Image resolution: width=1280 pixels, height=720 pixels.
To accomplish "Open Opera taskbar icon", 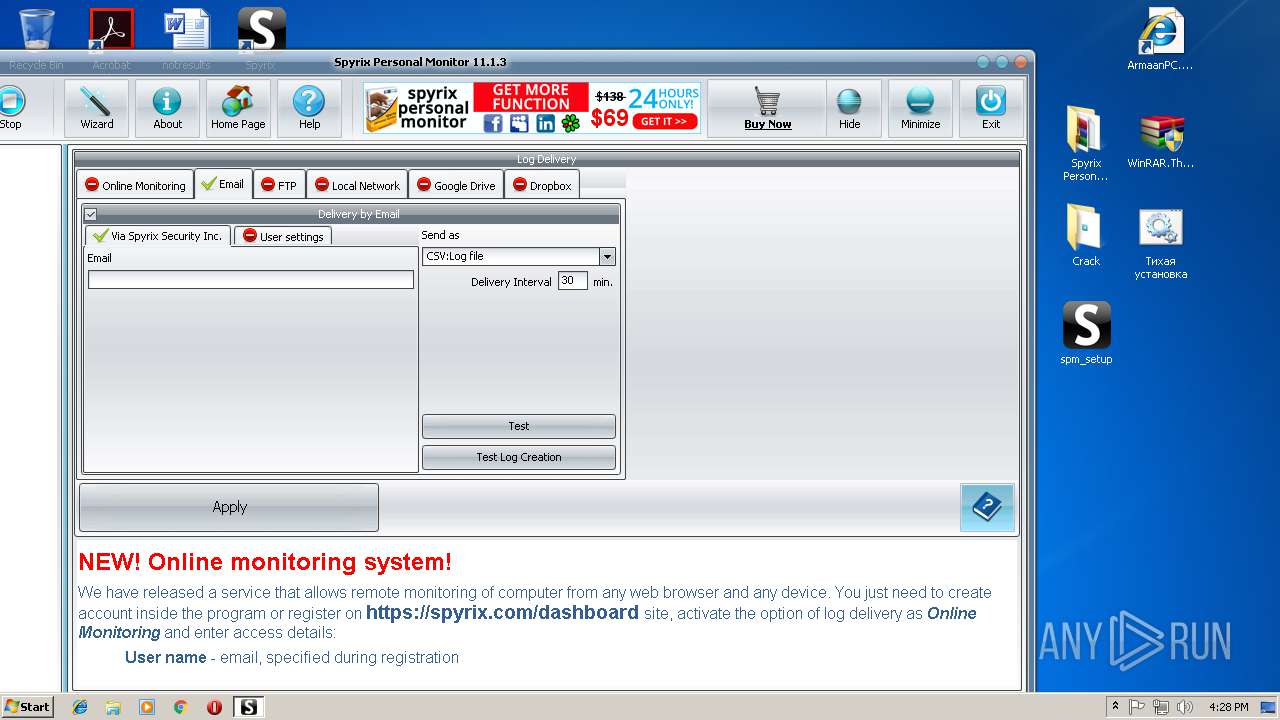I will tap(214, 707).
